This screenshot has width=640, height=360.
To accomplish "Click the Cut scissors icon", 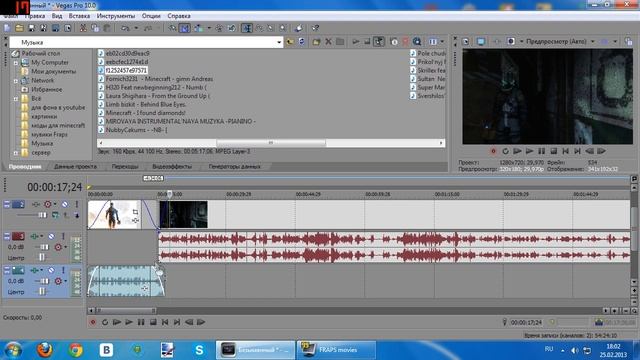I will tap(83, 28).
